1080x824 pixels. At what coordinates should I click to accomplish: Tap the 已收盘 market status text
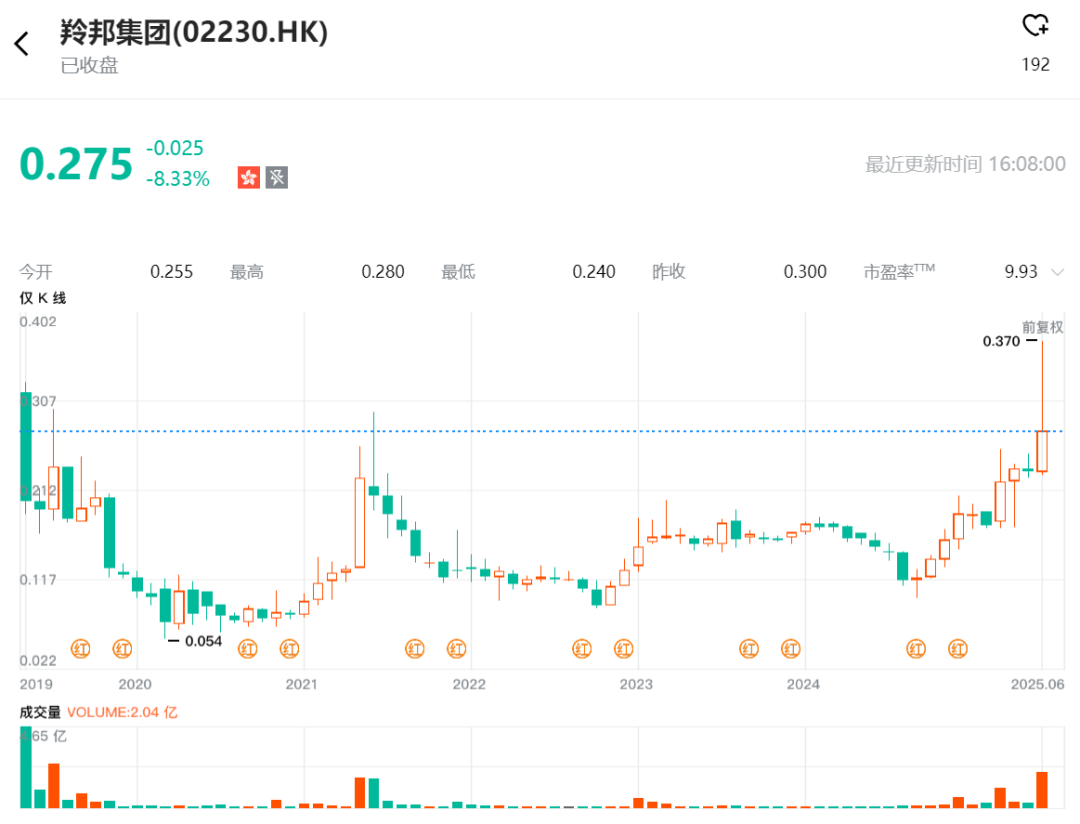(x=89, y=65)
